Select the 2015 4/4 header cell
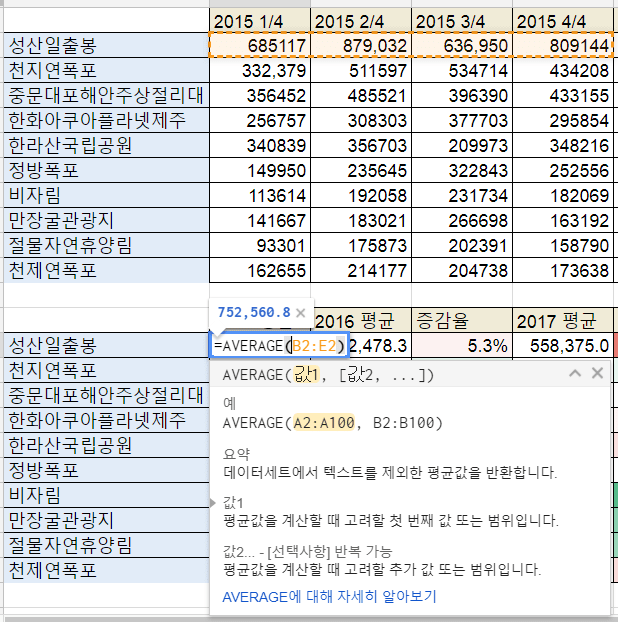 pyautogui.click(x=563, y=21)
